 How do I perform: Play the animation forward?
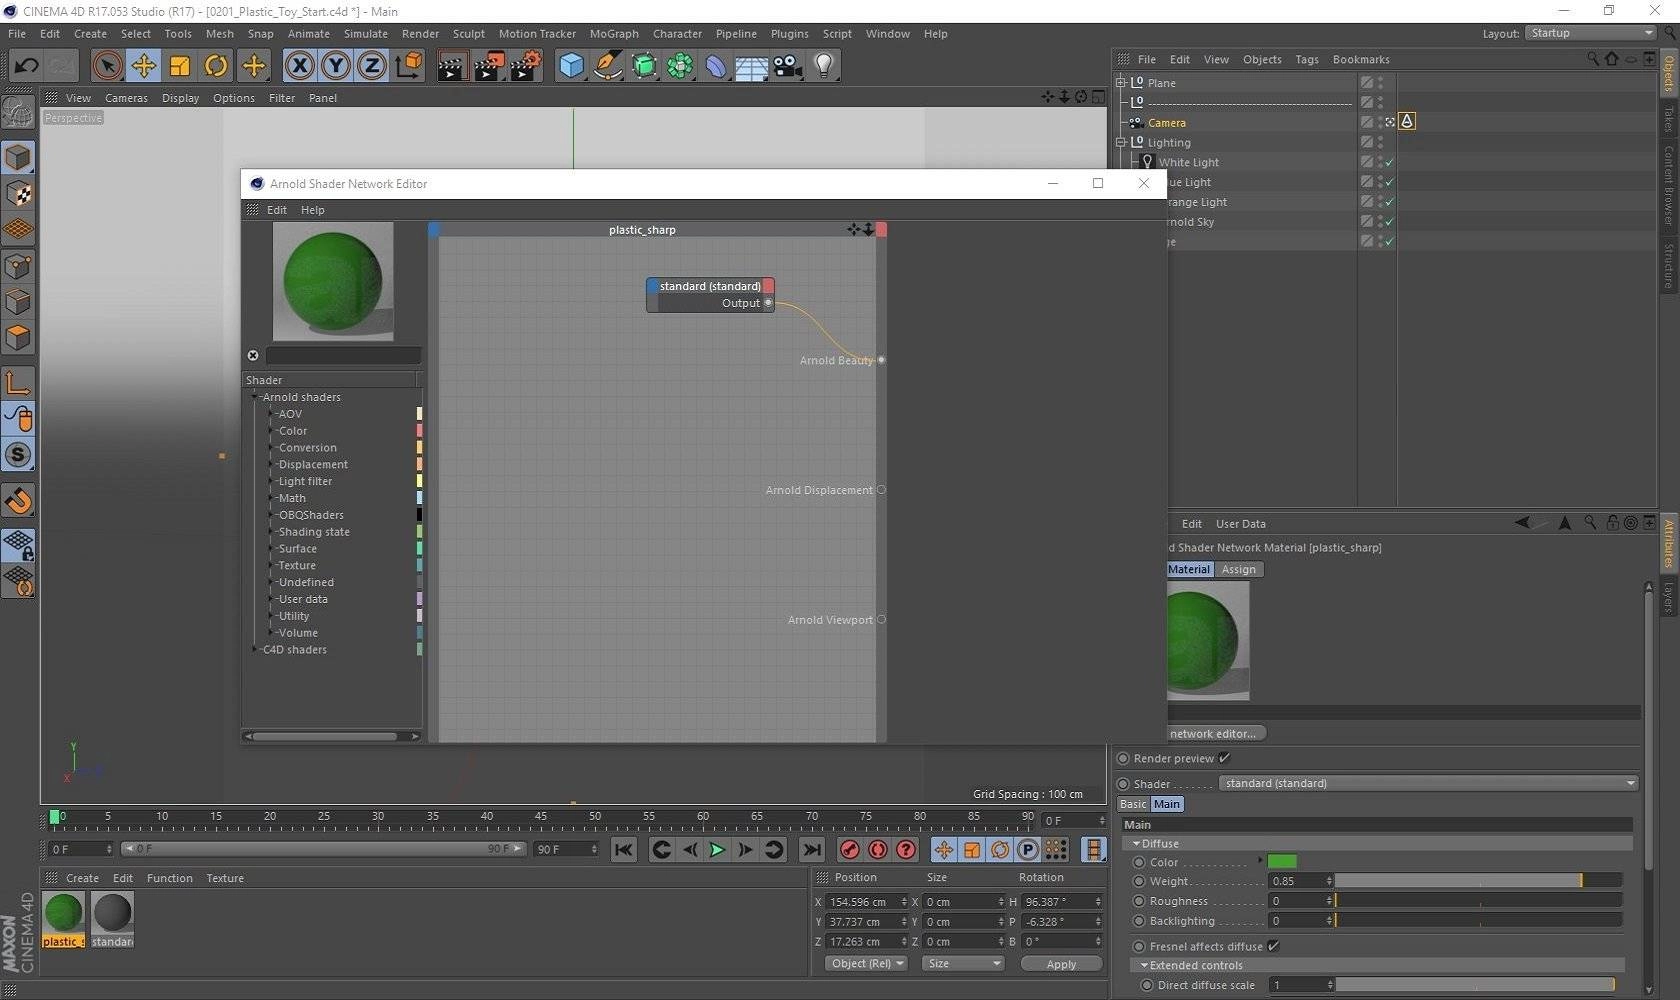pos(717,849)
